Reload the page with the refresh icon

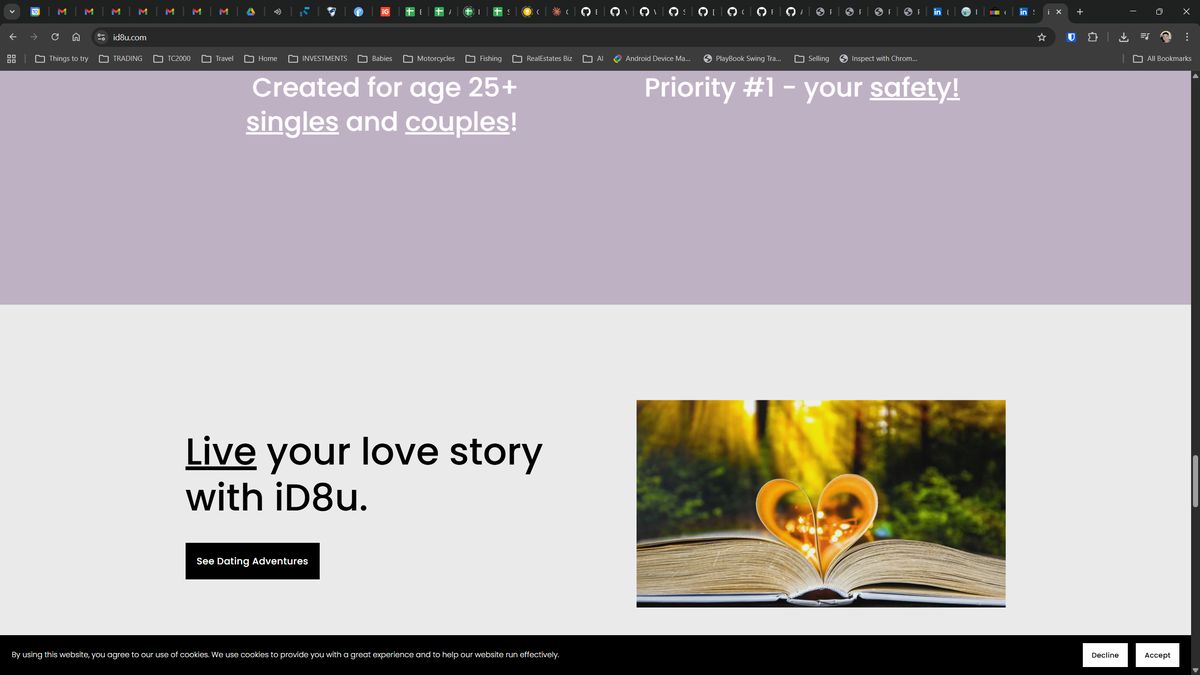pyautogui.click(x=55, y=37)
